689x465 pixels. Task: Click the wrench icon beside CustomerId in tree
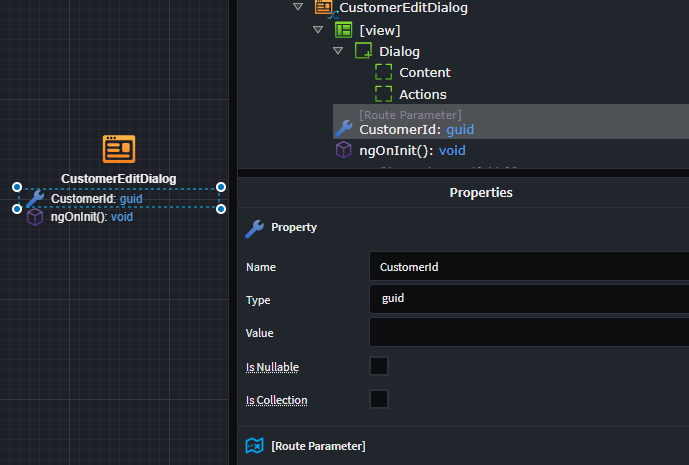[x=344, y=128]
